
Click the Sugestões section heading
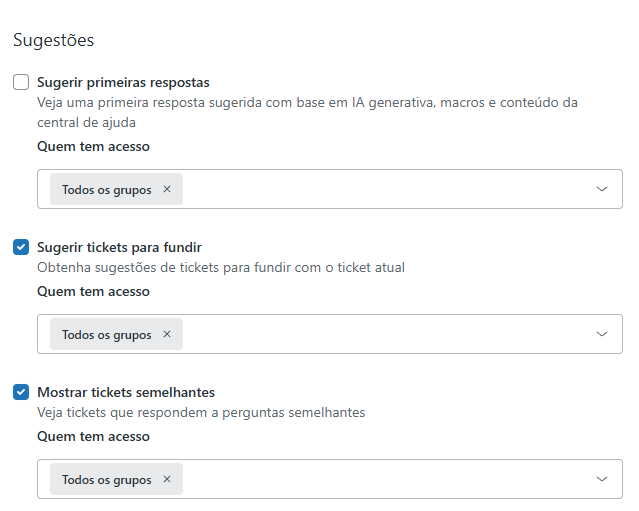point(53,40)
